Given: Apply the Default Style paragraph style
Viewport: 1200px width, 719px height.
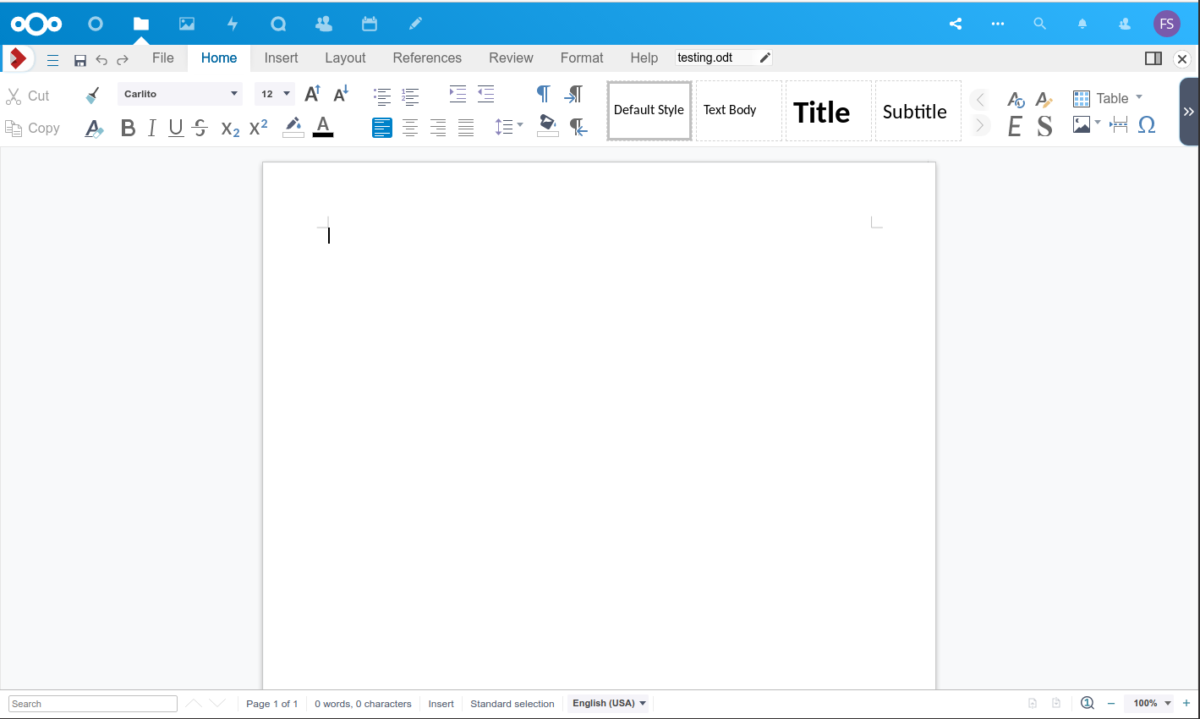Looking at the screenshot, I should click(x=649, y=110).
